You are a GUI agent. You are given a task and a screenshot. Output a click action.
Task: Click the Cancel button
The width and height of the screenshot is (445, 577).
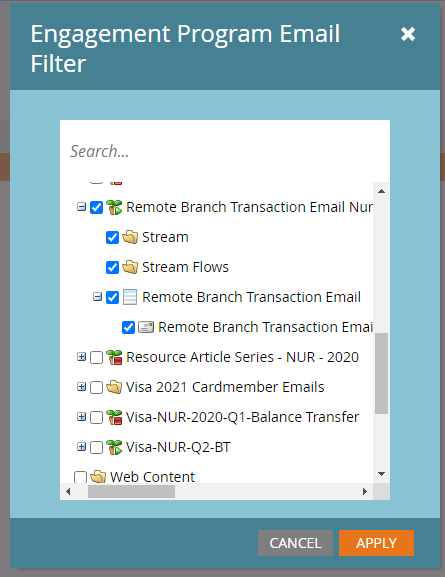[x=295, y=543]
